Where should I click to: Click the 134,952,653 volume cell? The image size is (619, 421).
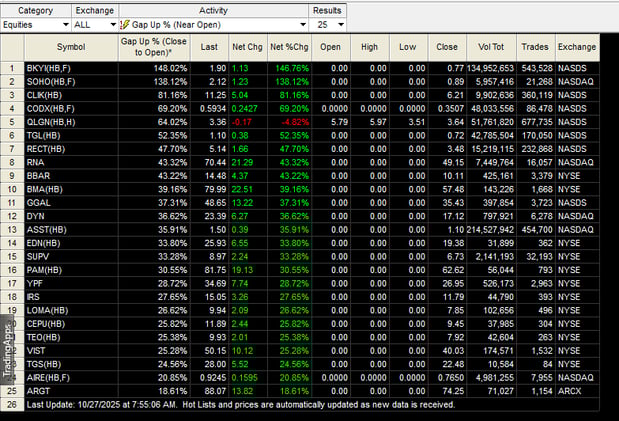[491, 68]
